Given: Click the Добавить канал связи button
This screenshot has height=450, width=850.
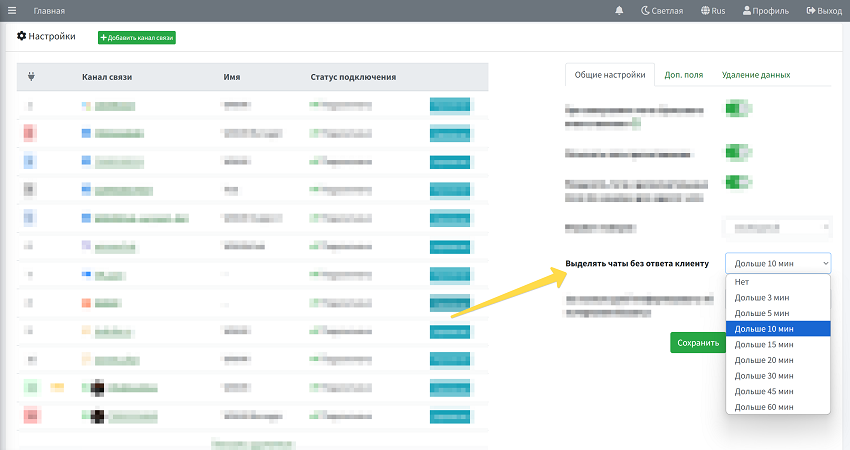Looking at the screenshot, I should point(137,37).
